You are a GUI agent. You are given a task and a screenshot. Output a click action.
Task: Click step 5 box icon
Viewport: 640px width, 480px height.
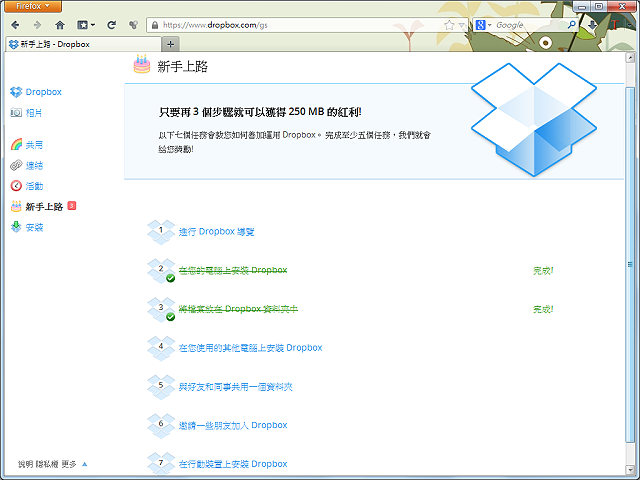[161, 387]
